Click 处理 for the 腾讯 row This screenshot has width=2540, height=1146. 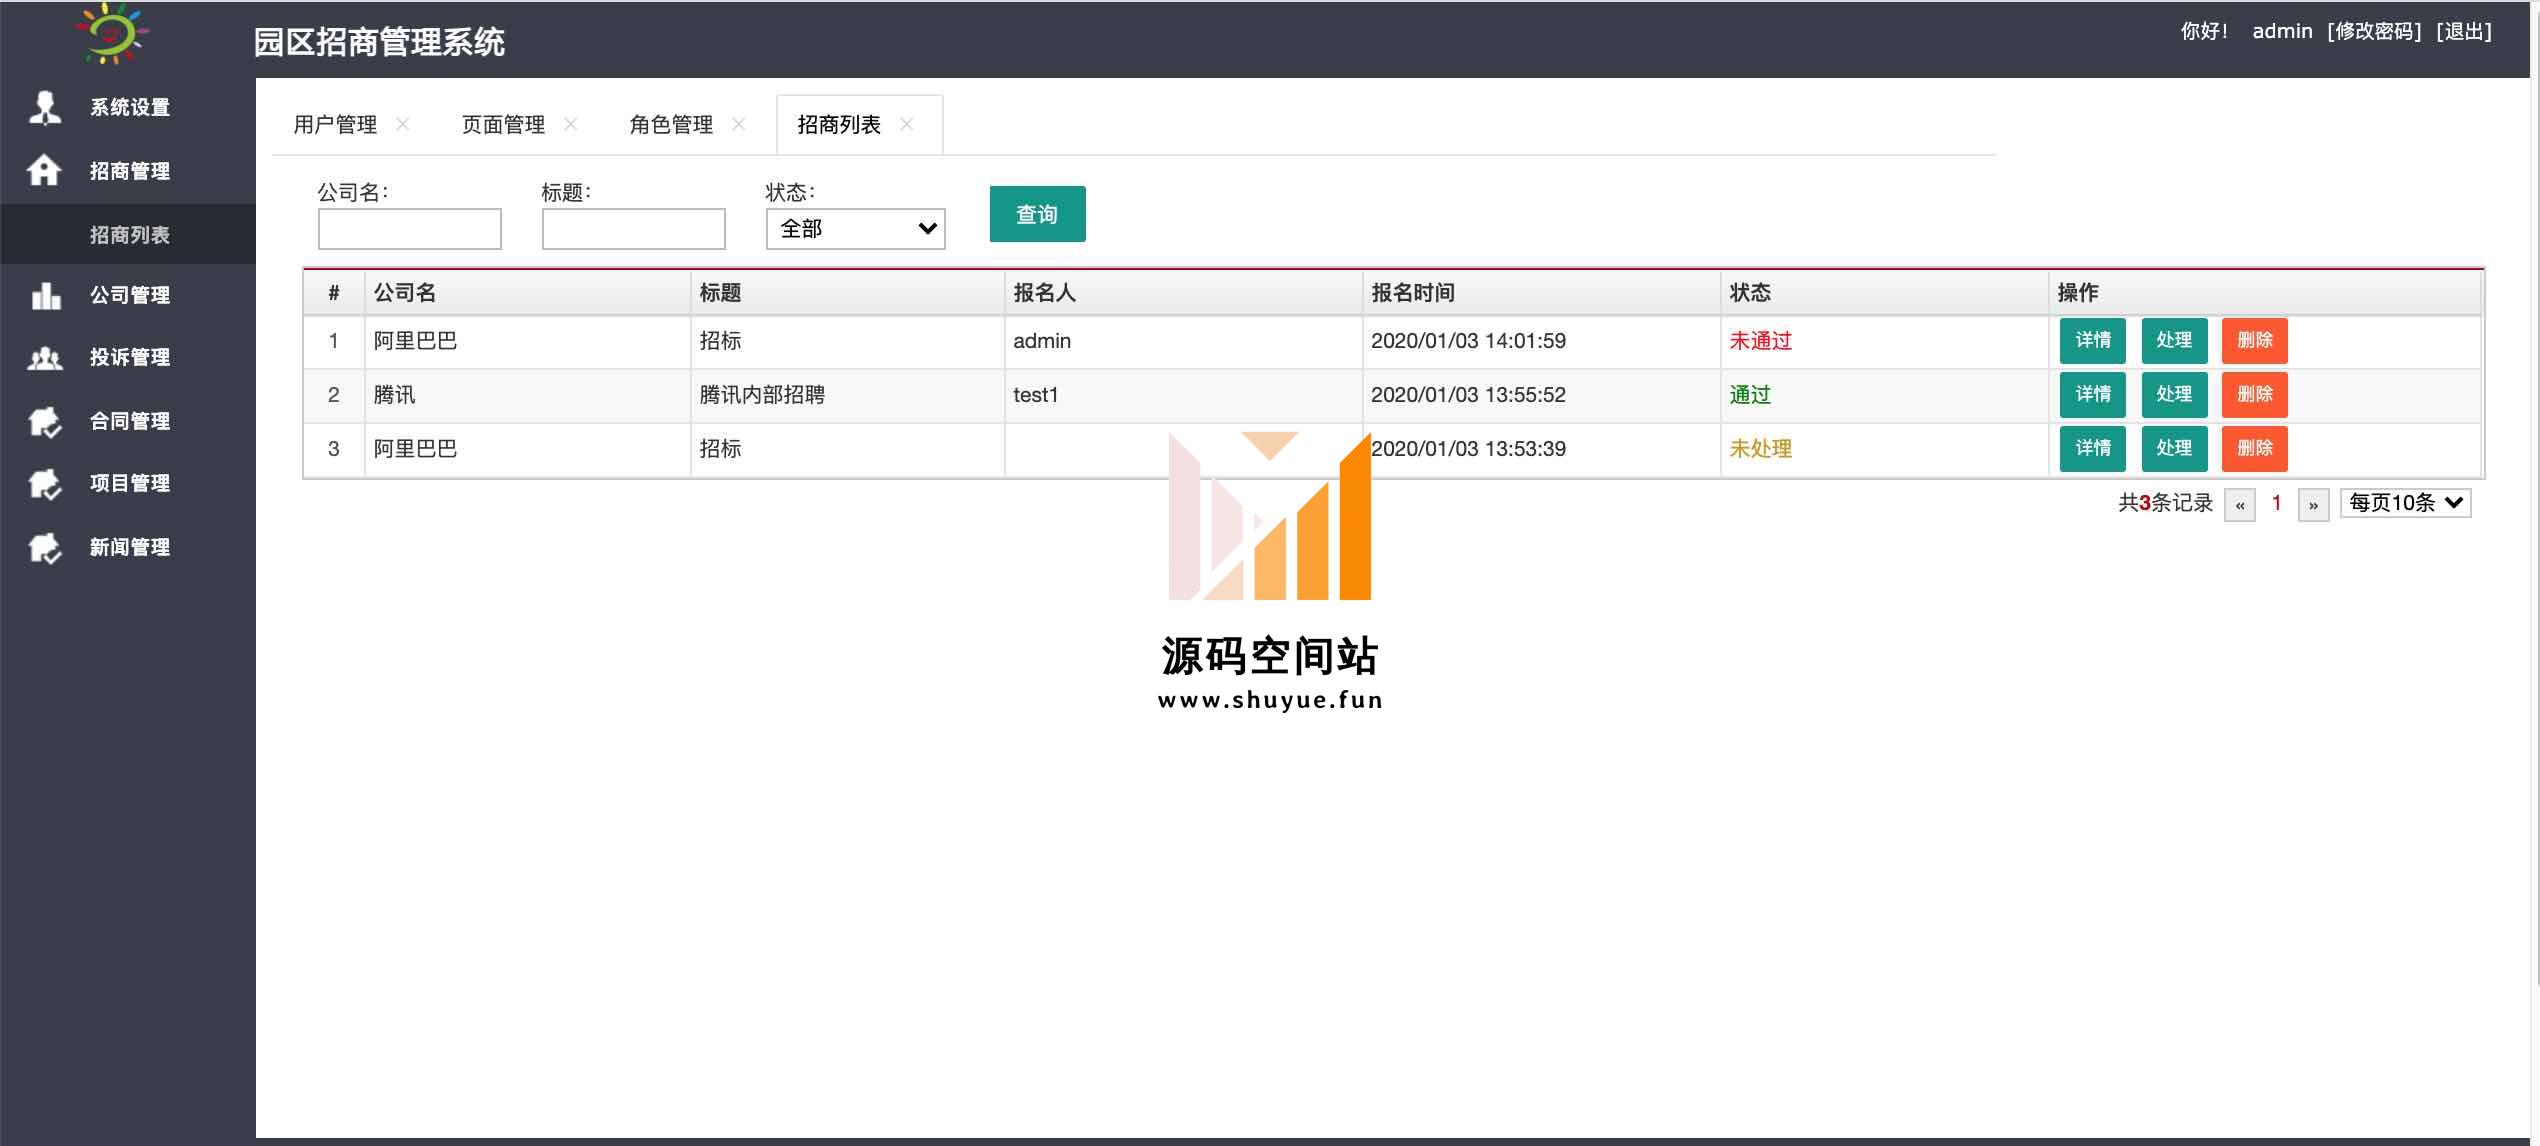point(2174,394)
